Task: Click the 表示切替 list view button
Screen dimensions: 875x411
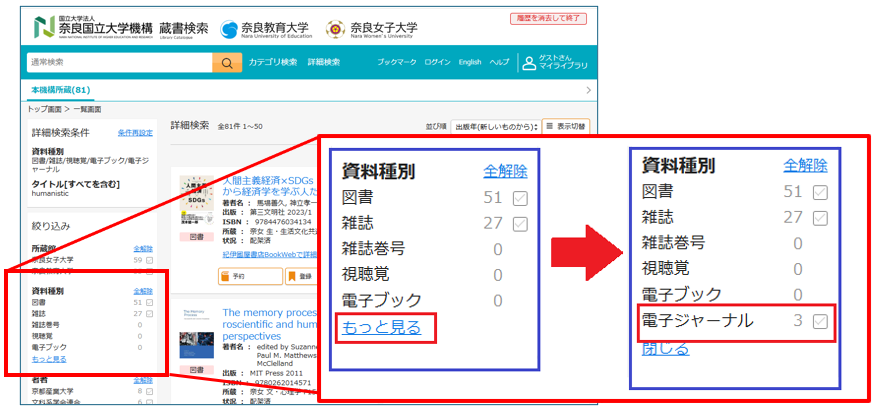Action: (564, 126)
